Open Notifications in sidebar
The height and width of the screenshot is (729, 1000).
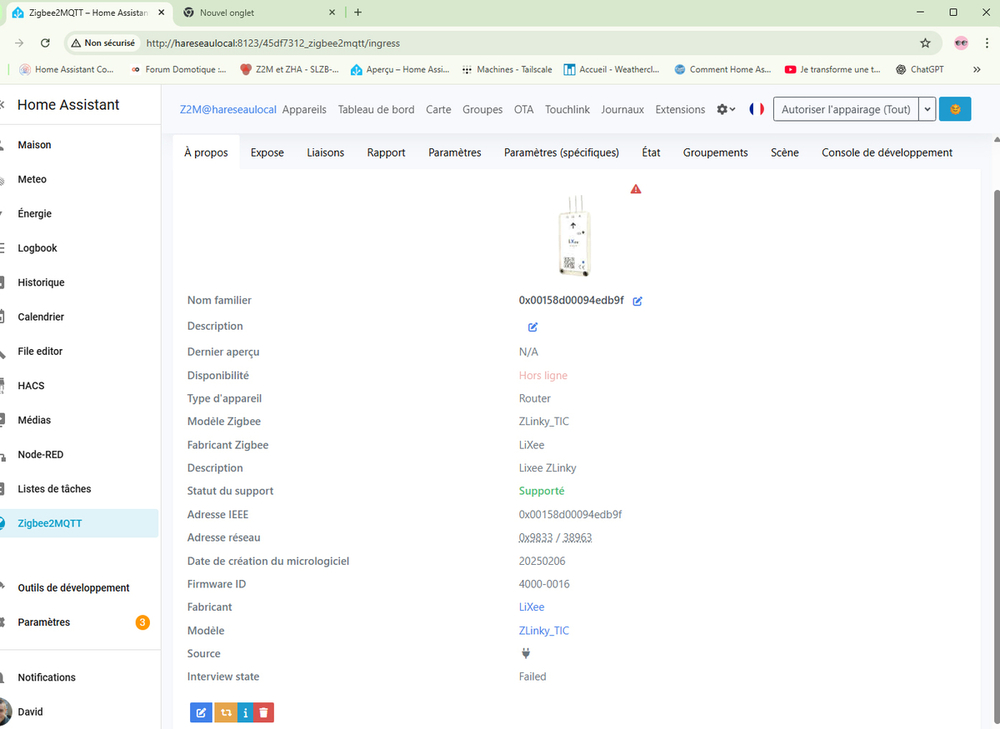coord(79,677)
